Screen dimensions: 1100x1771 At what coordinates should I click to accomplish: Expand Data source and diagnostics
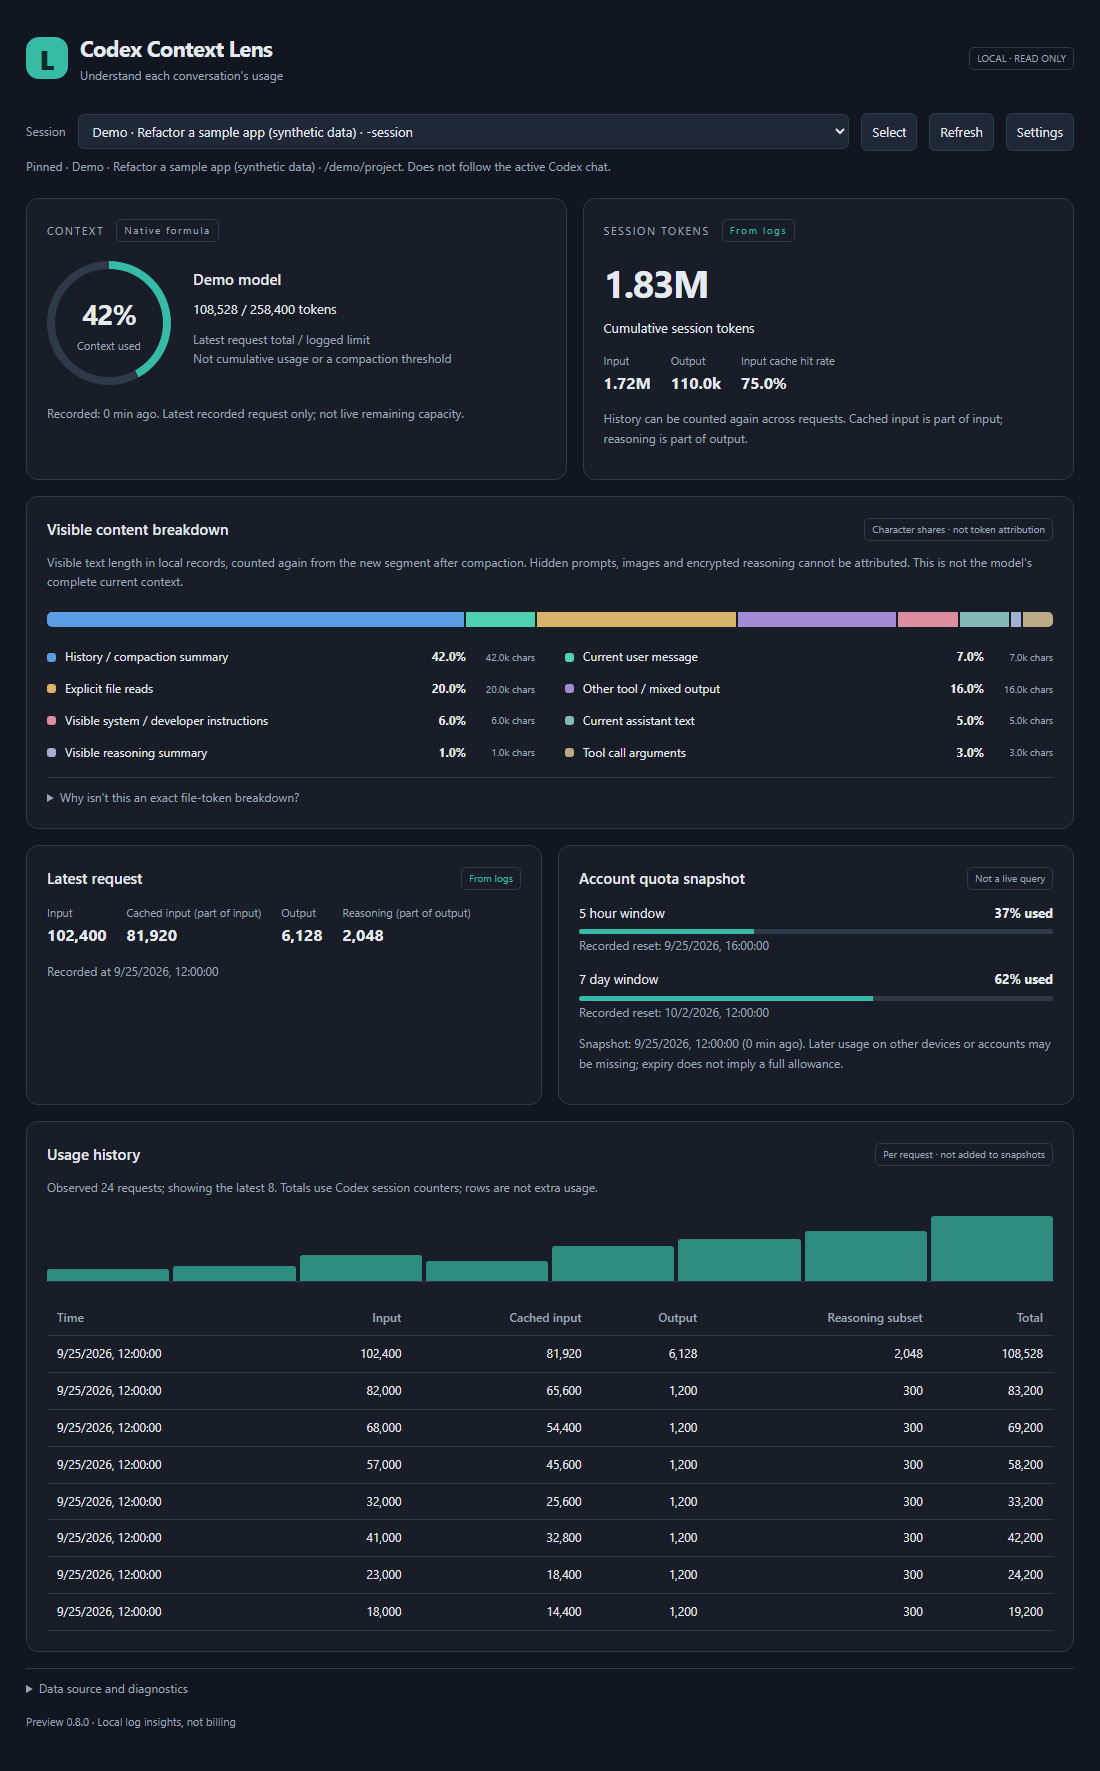click(107, 1689)
